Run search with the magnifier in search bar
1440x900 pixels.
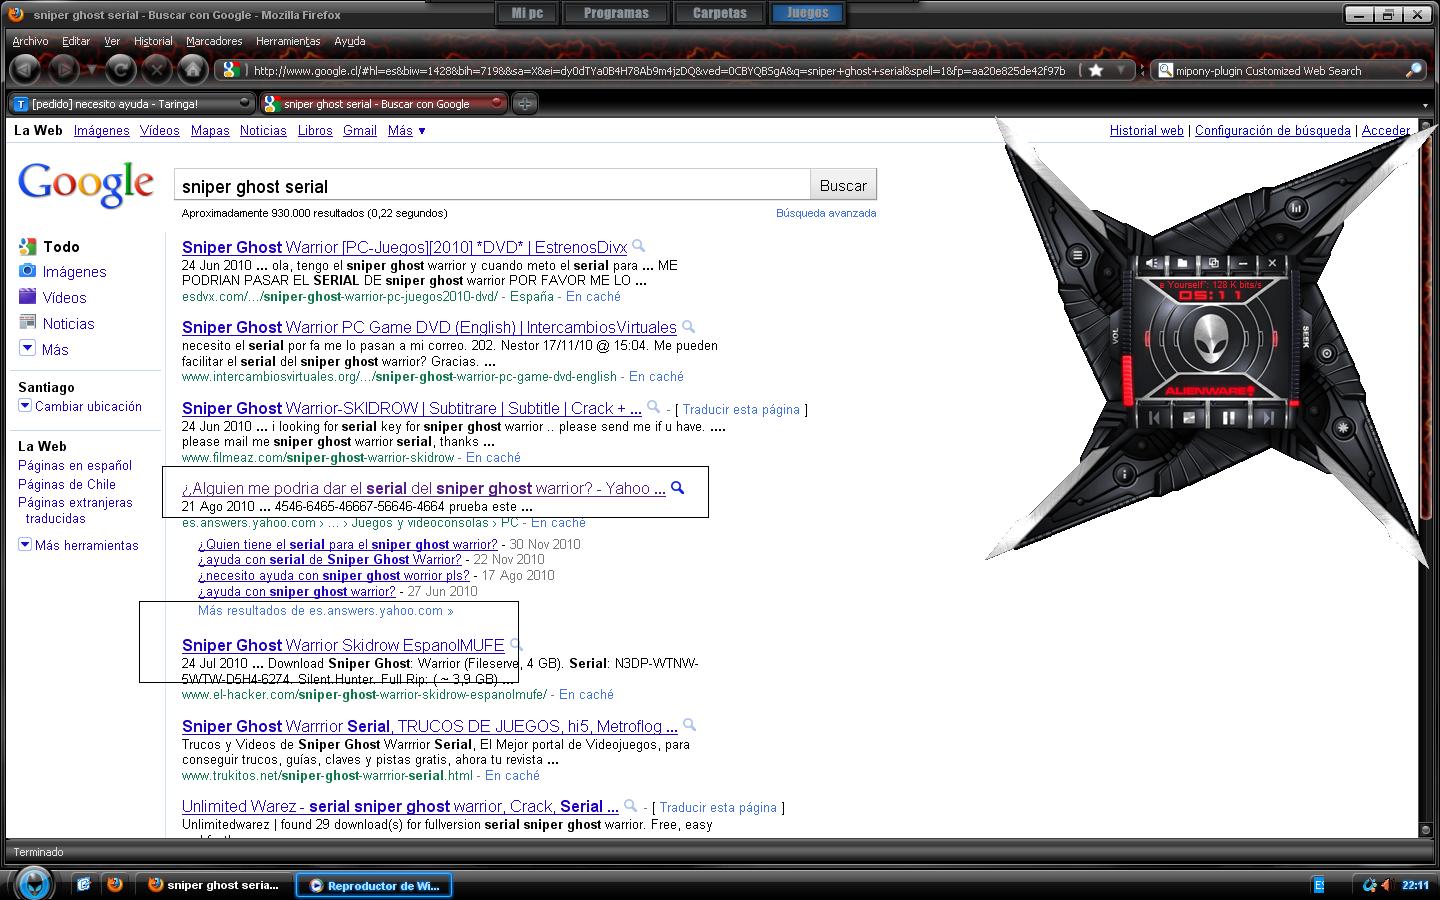(1413, 70)
